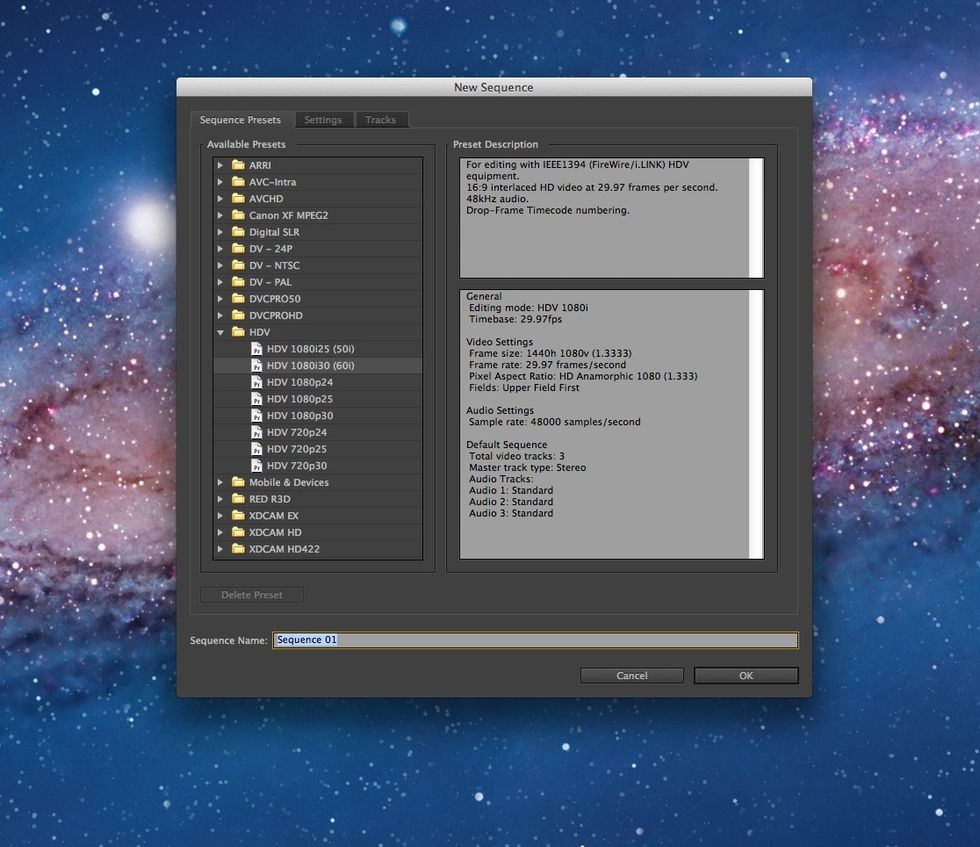The height and width of the screenshot is (847, 980).
Task: Click the Sequence Name input field
Action: [x=534, y=640]
